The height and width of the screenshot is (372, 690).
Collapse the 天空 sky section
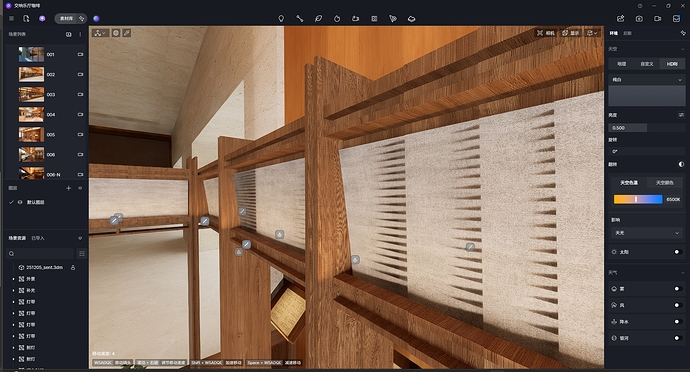pos(683,49)
